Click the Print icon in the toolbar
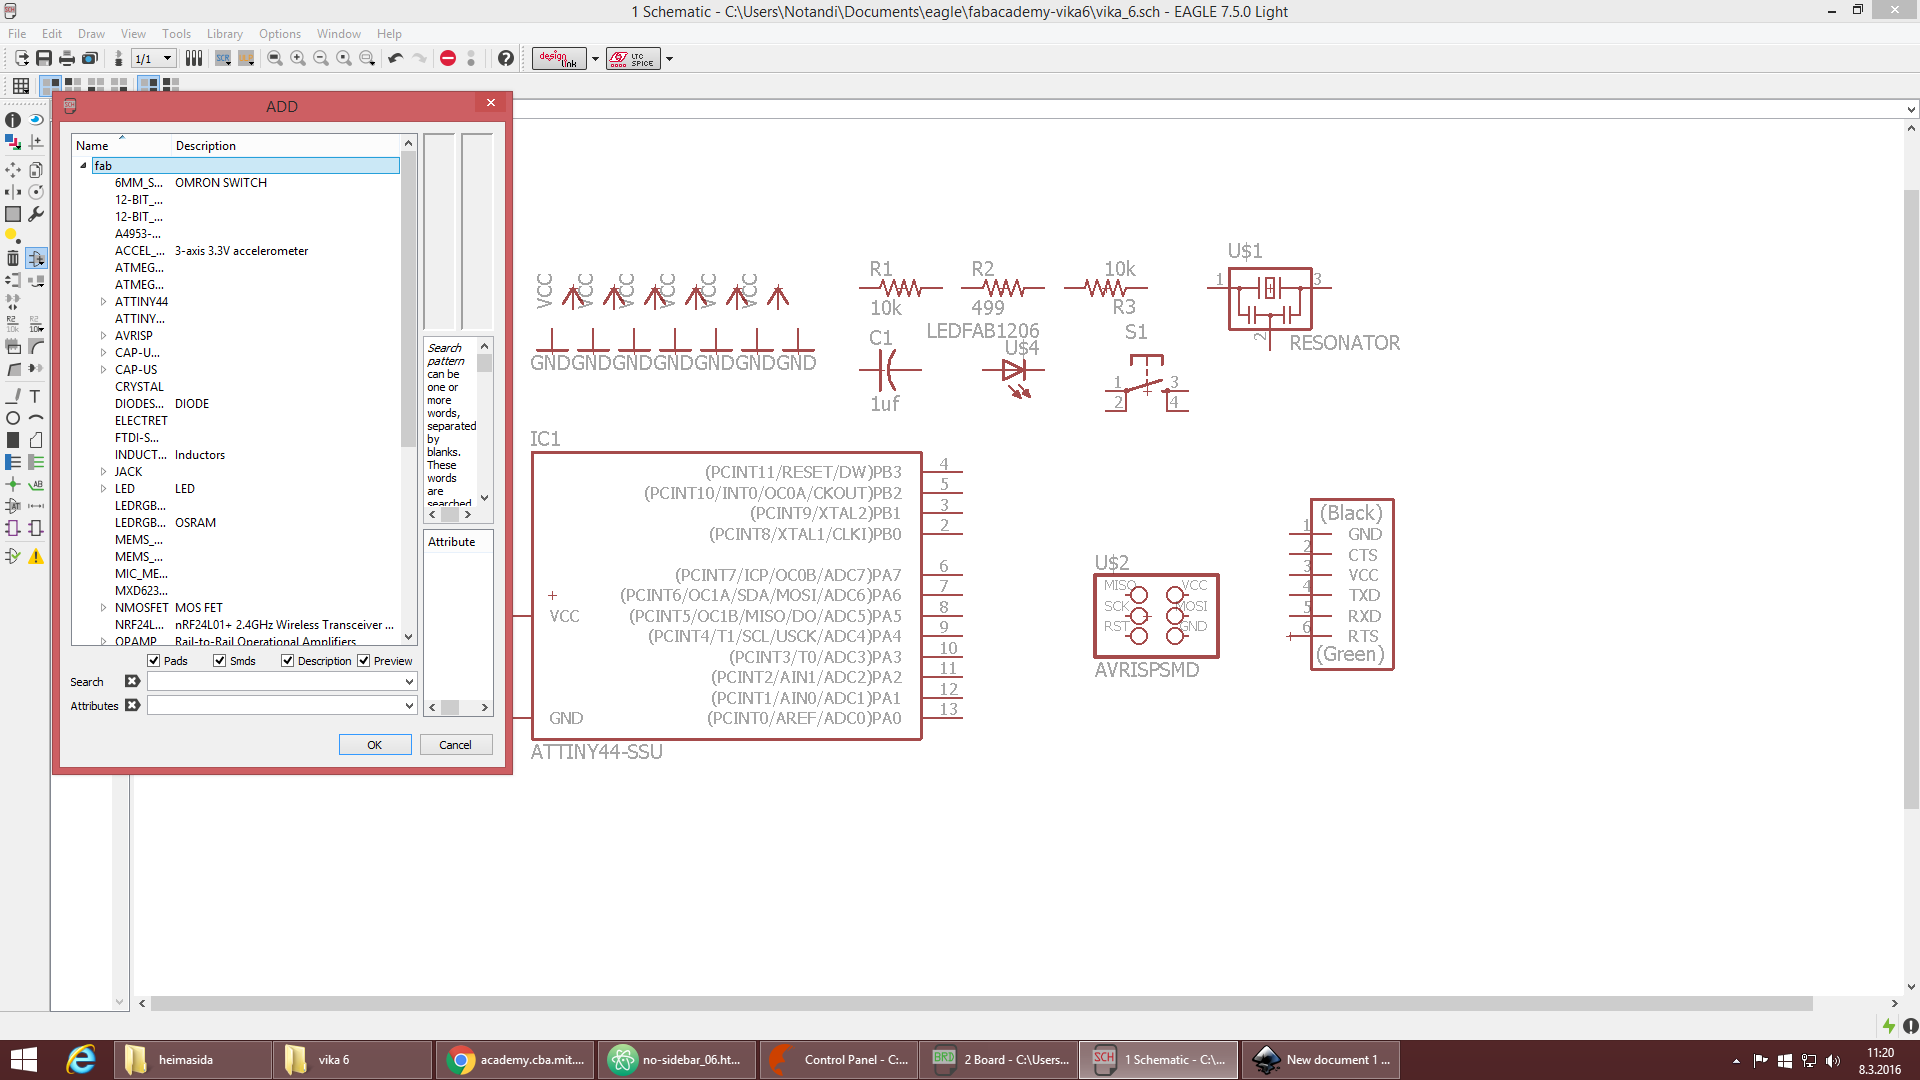 click(67, 58)
